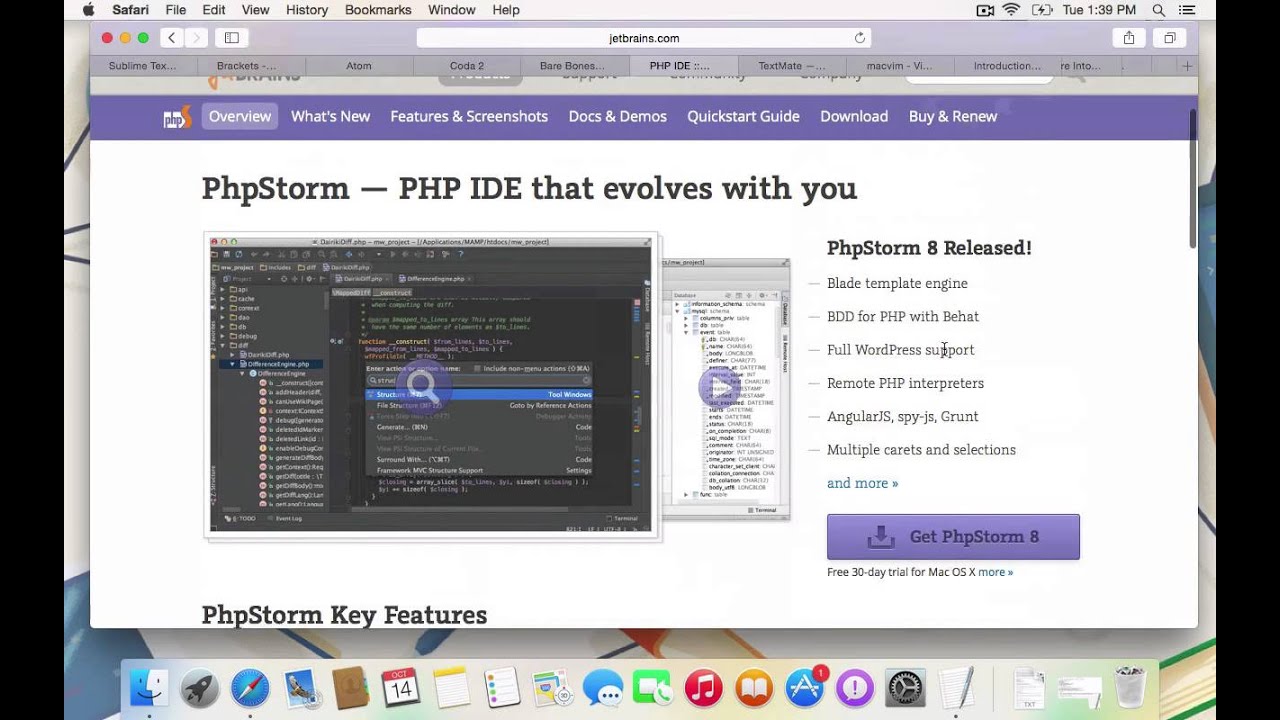Go to Features & Screenshots

pyautogui.click(x=469, y=117)
